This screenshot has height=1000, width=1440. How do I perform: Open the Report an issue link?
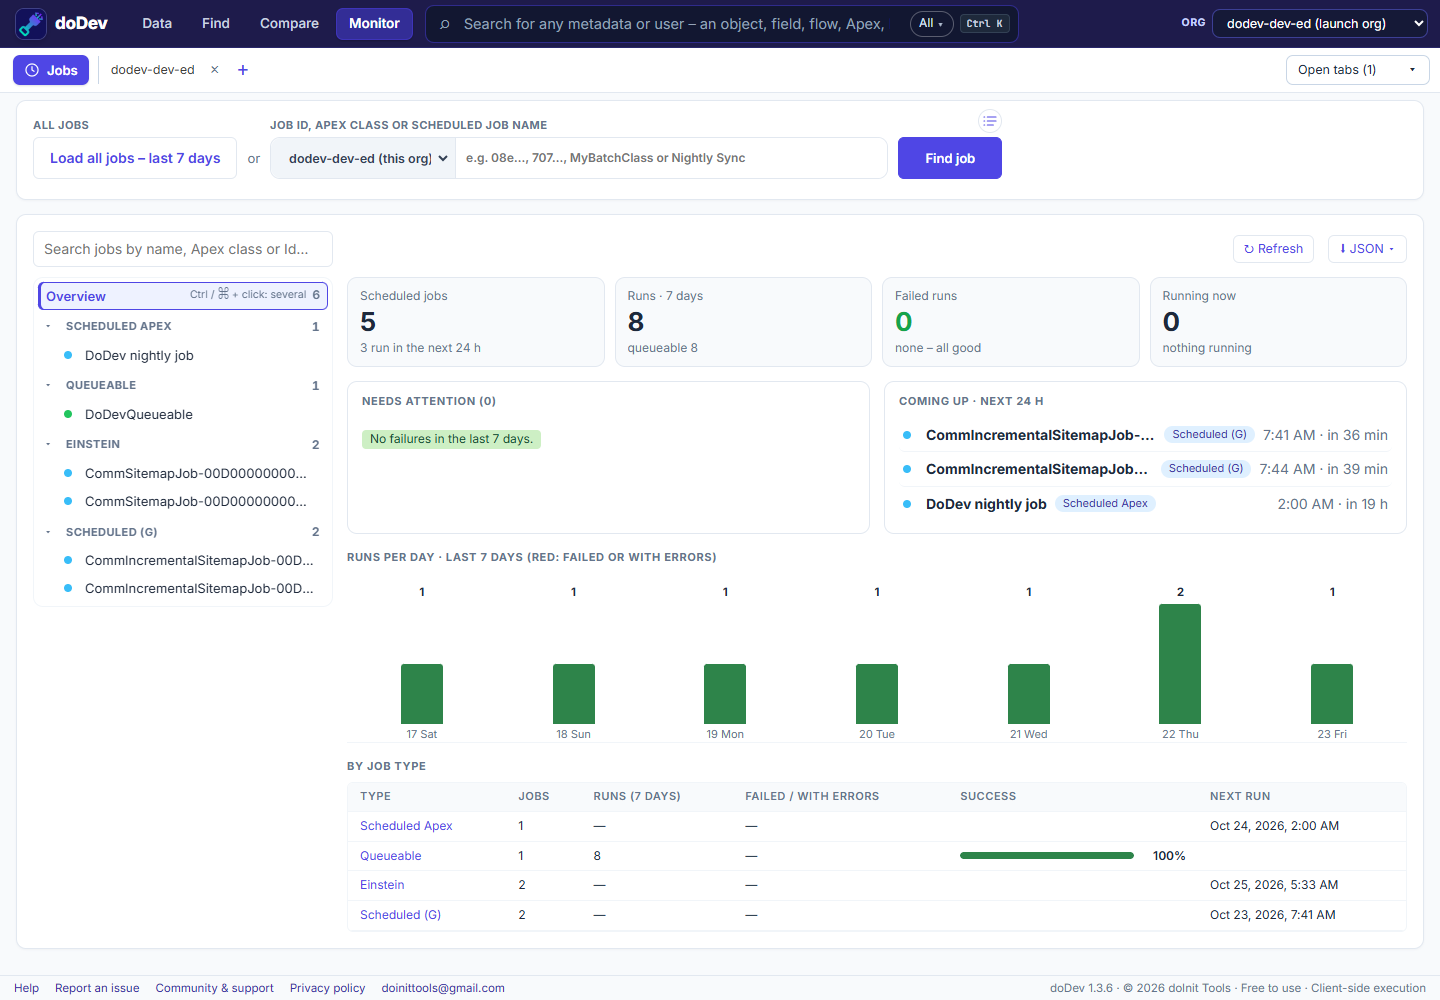[x=97, y=988]
